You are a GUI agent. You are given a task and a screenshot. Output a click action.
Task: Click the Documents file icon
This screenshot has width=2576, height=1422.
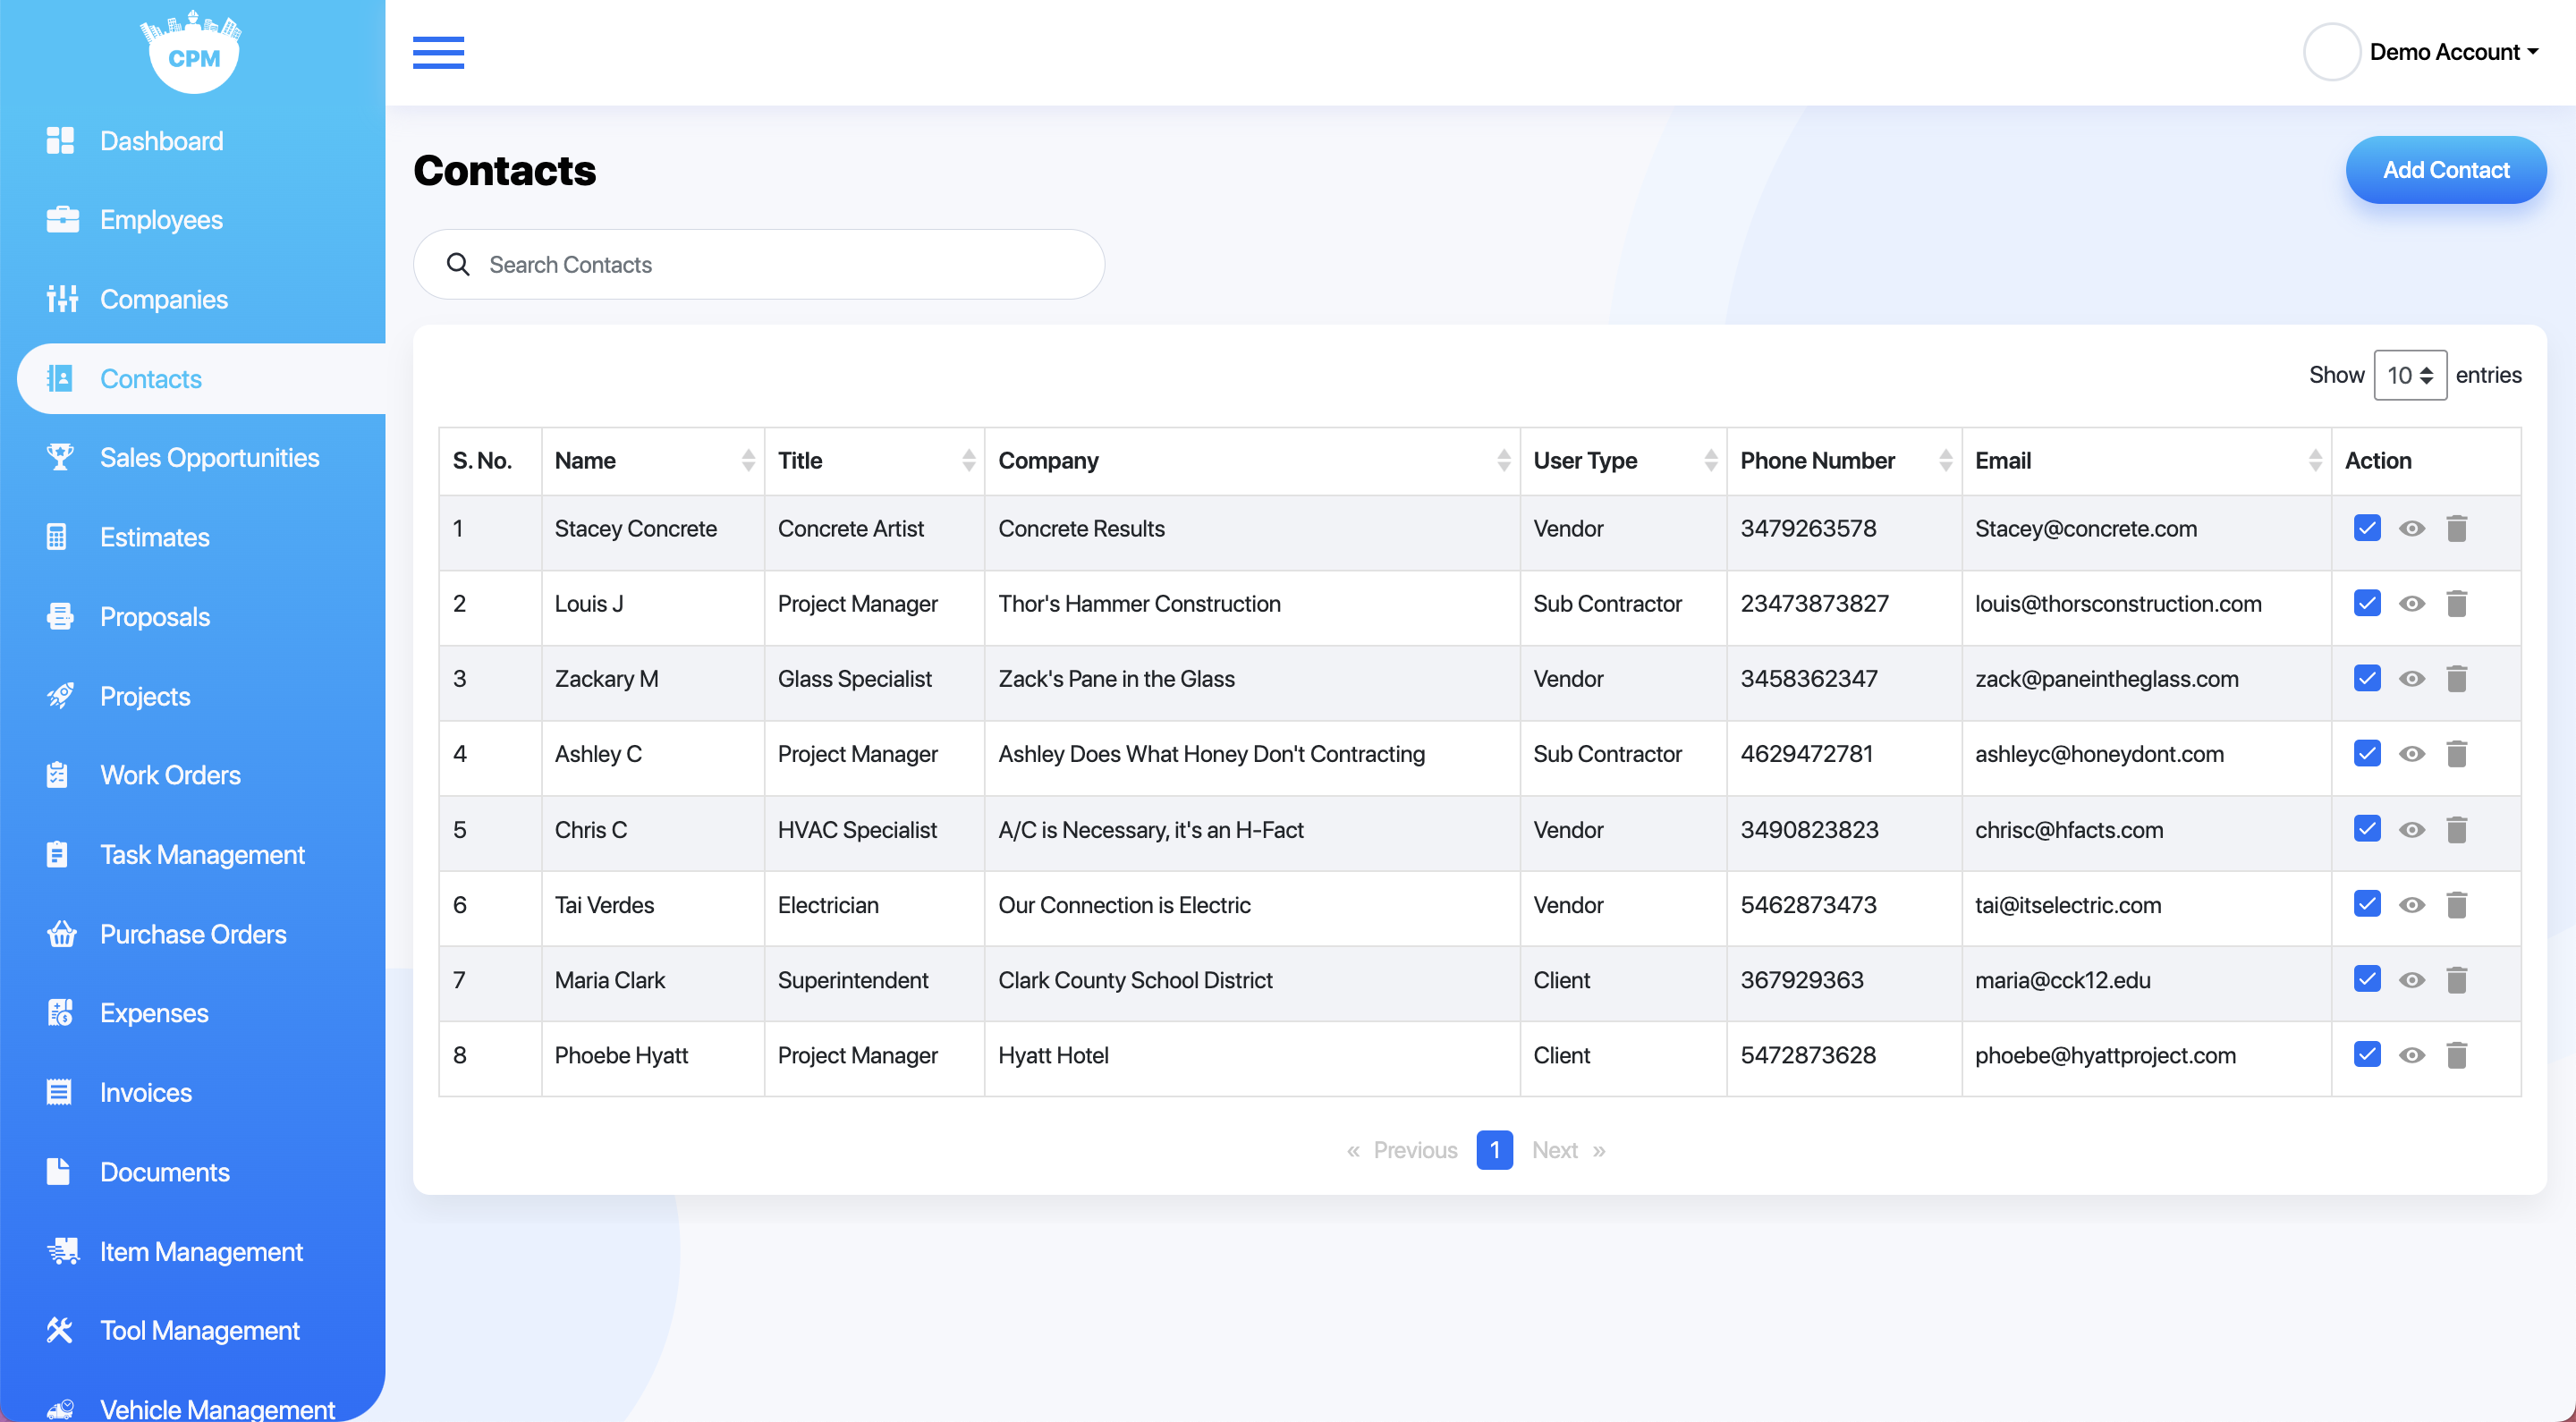(58, 1171)
